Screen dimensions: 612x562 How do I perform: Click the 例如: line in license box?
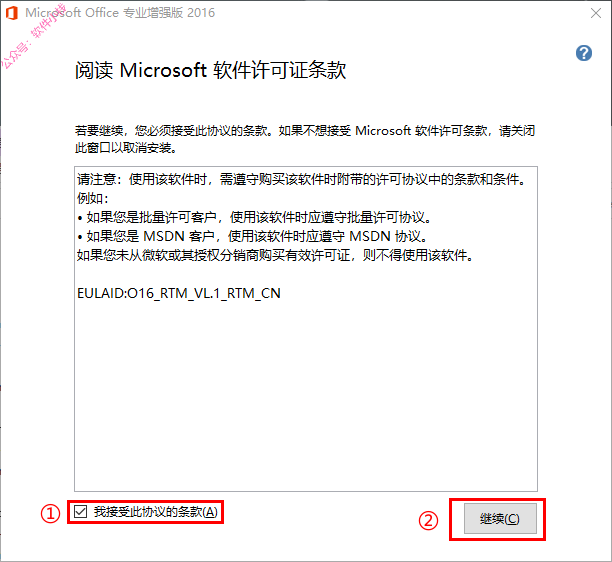click(93, 198)
